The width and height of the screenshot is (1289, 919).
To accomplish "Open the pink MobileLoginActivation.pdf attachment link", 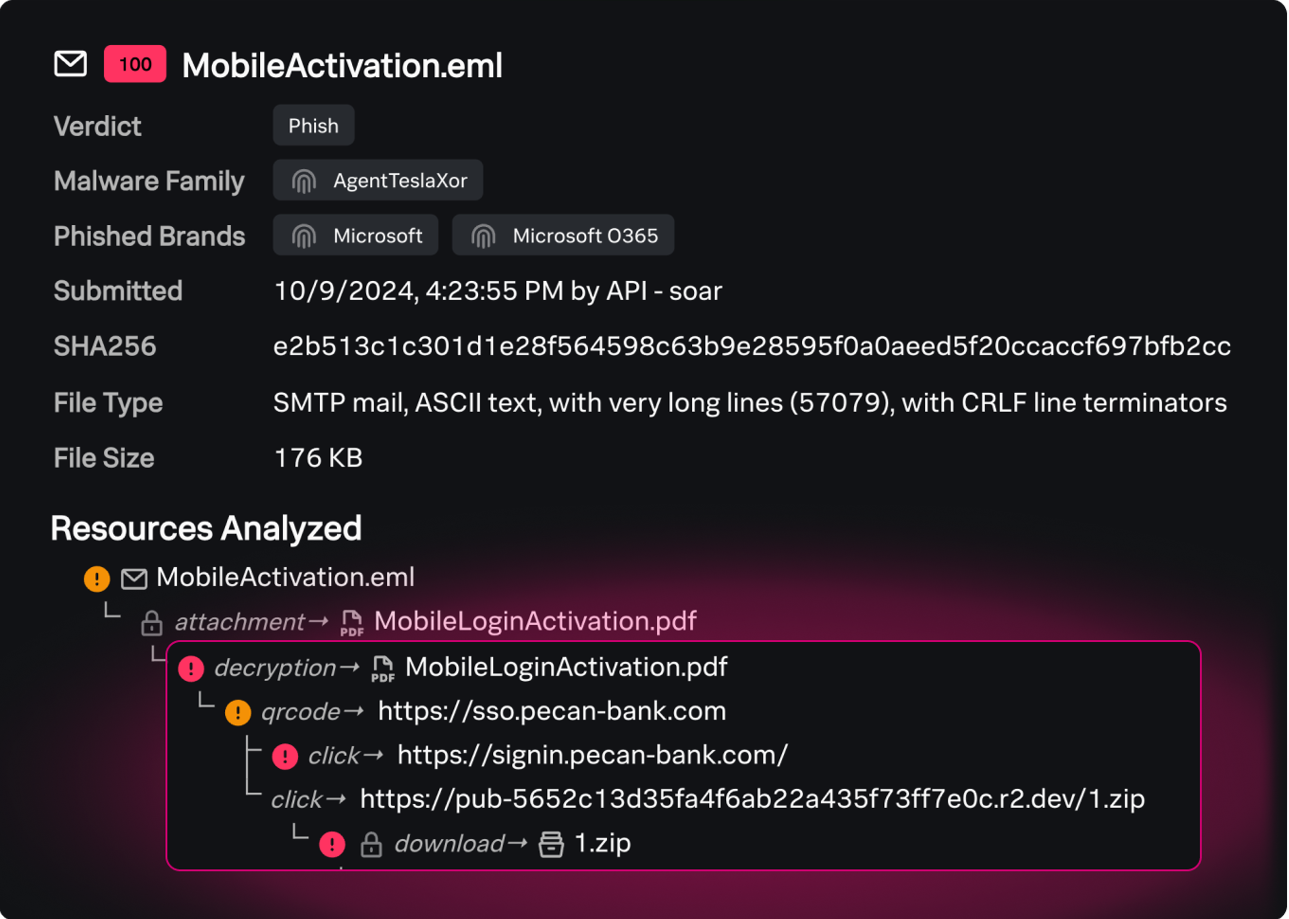I will click(534, 621).
